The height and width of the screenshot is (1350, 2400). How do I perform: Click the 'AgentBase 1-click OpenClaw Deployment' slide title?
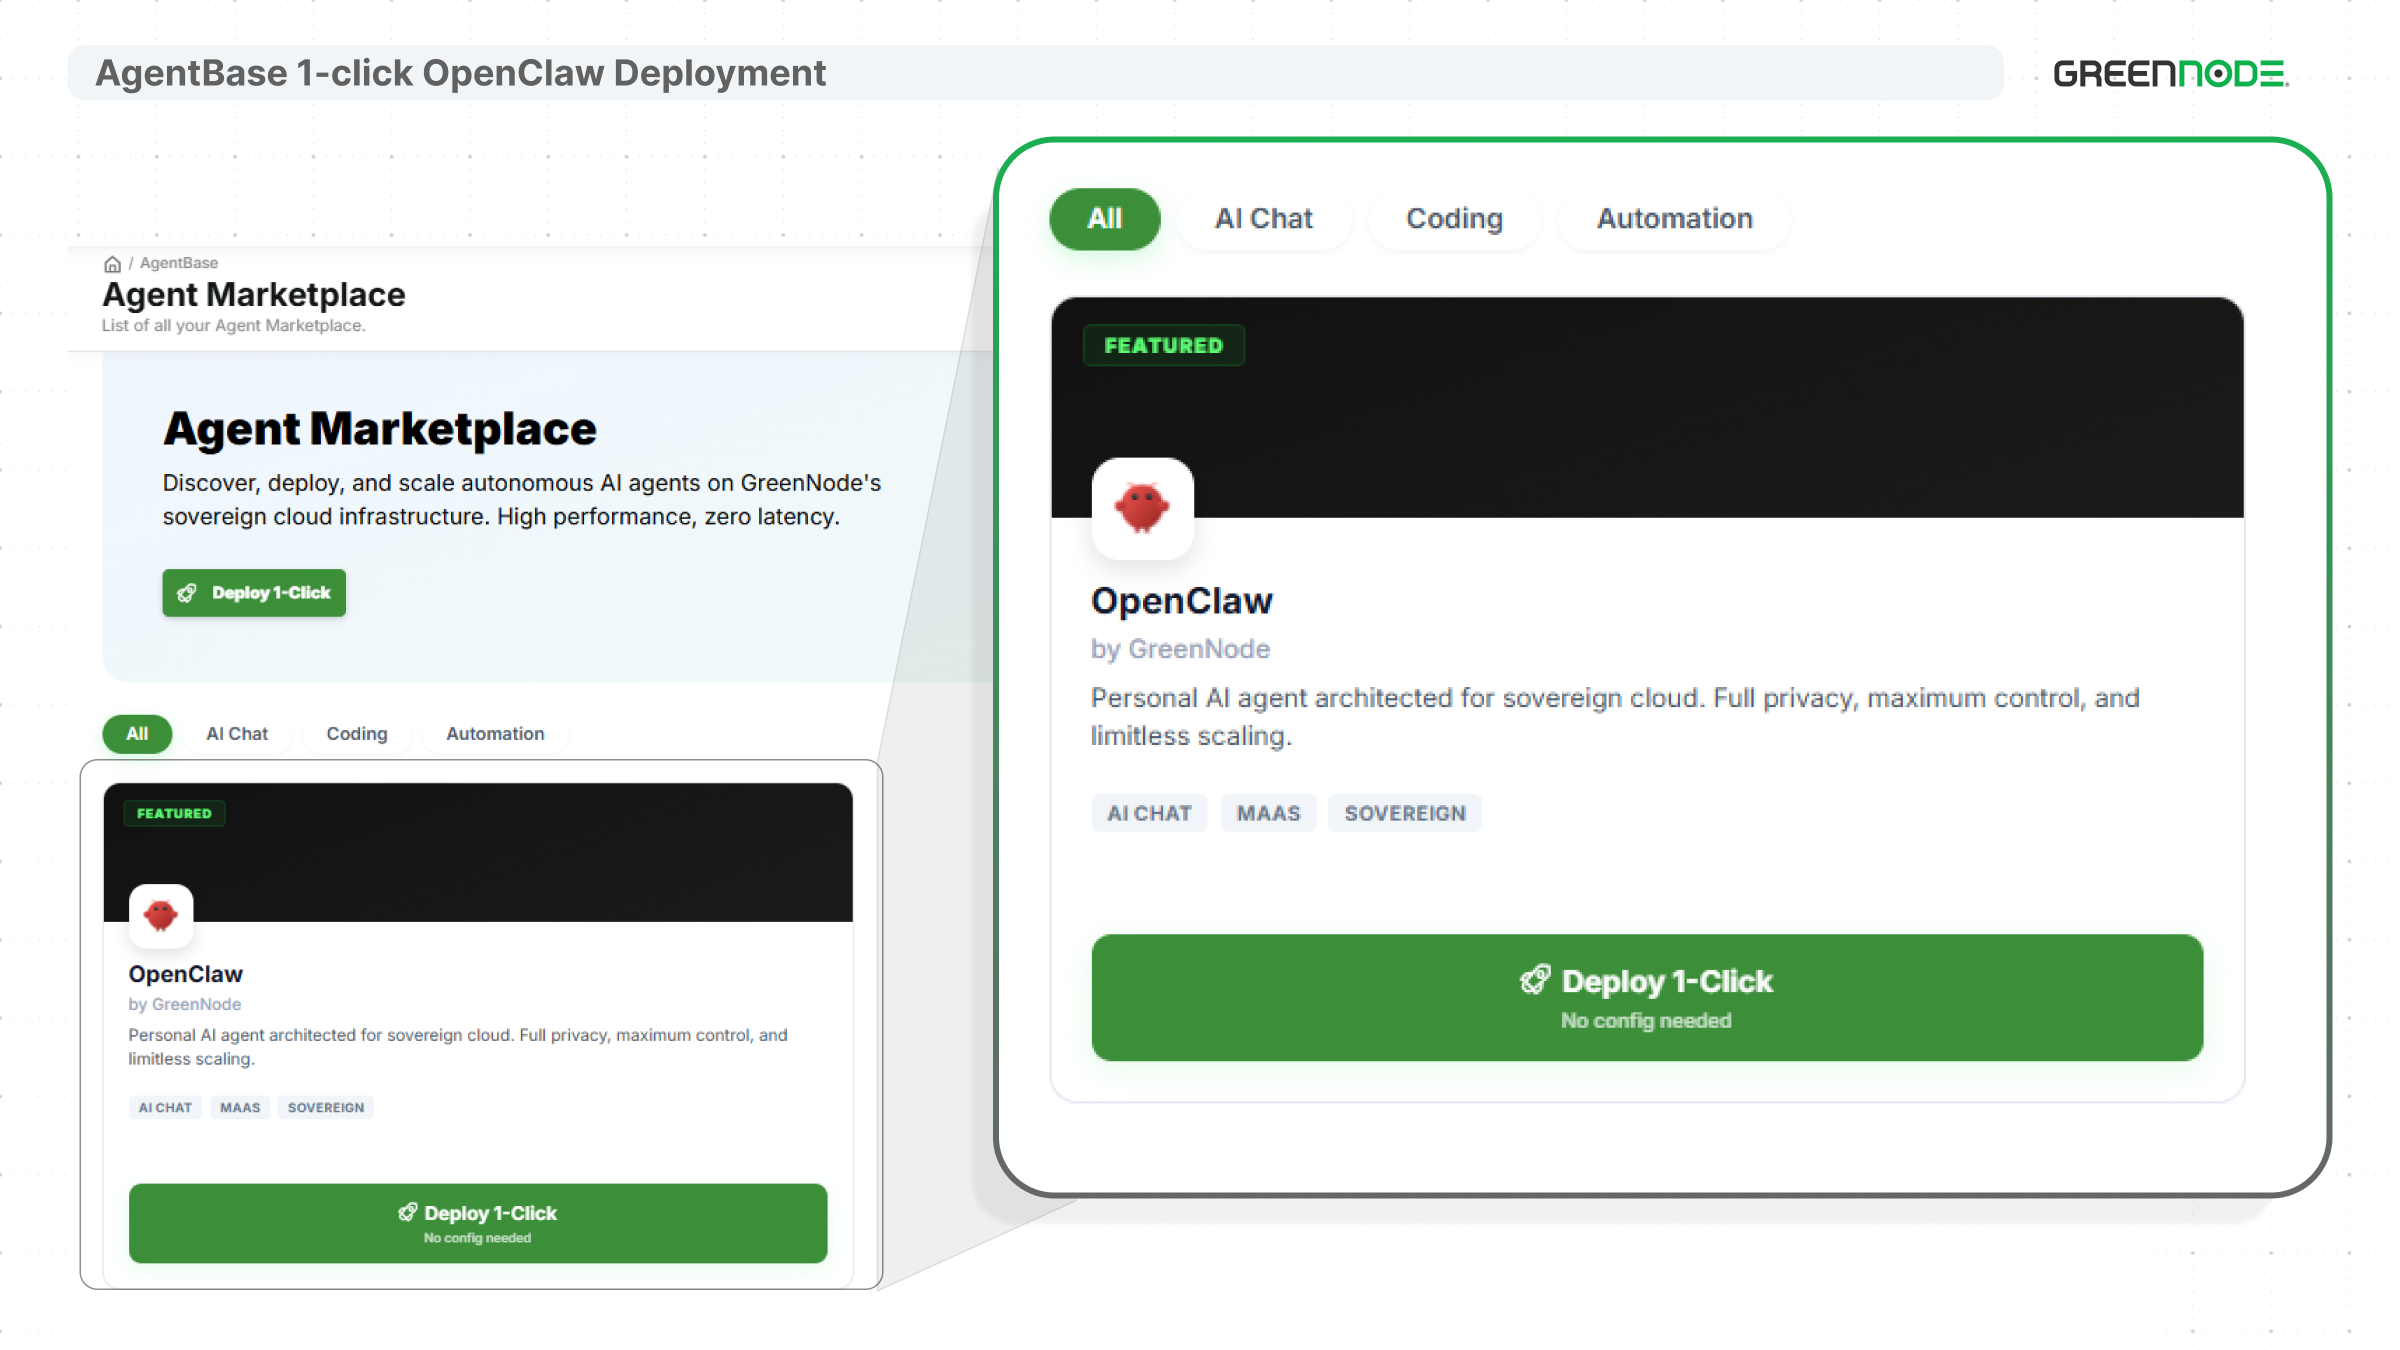click(x=460, y=73)
